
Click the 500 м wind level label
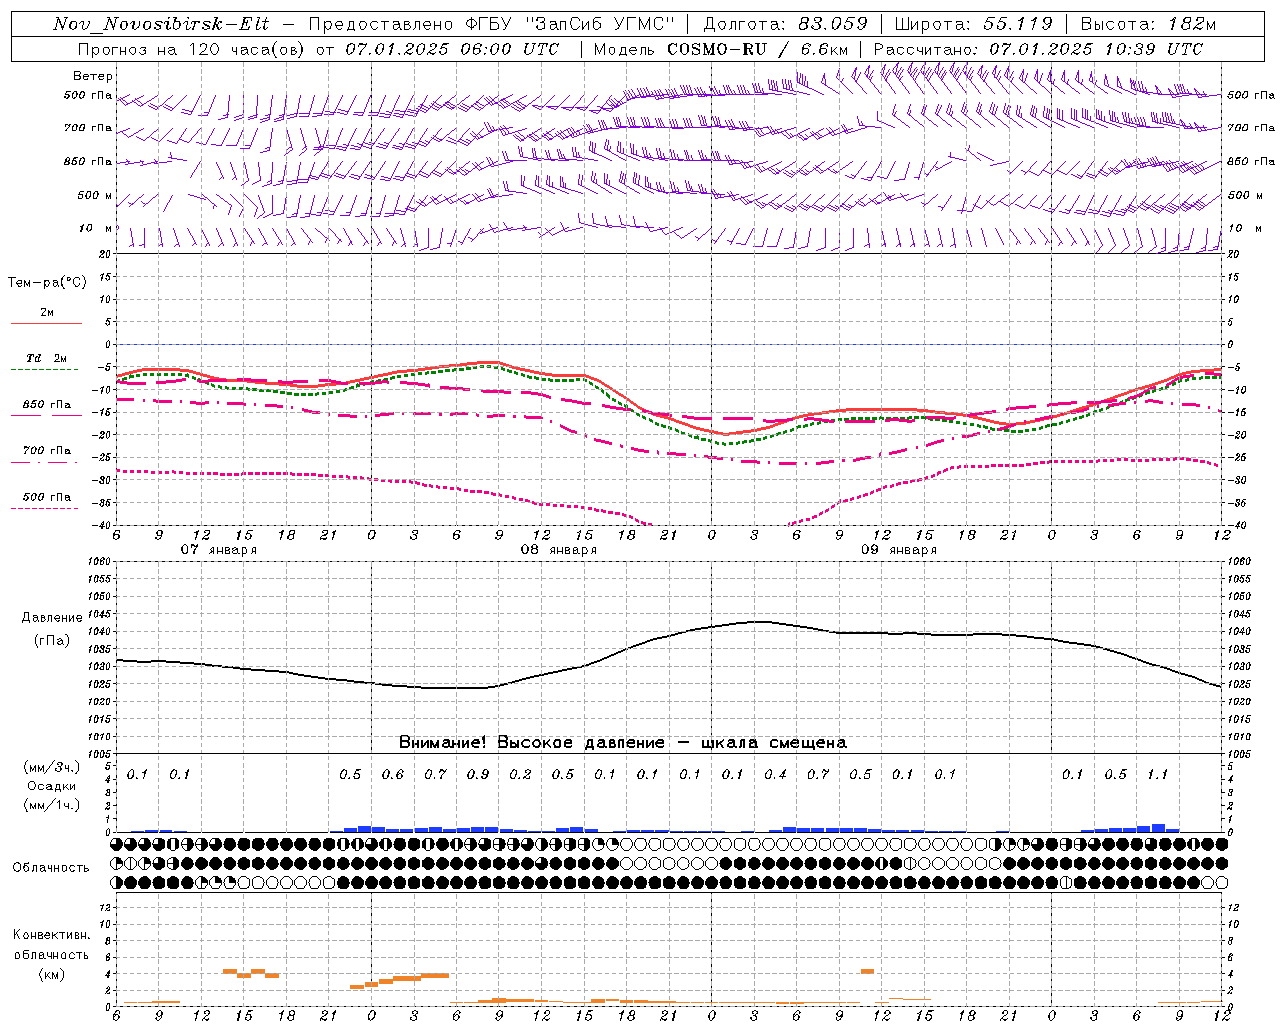[95, 195]
